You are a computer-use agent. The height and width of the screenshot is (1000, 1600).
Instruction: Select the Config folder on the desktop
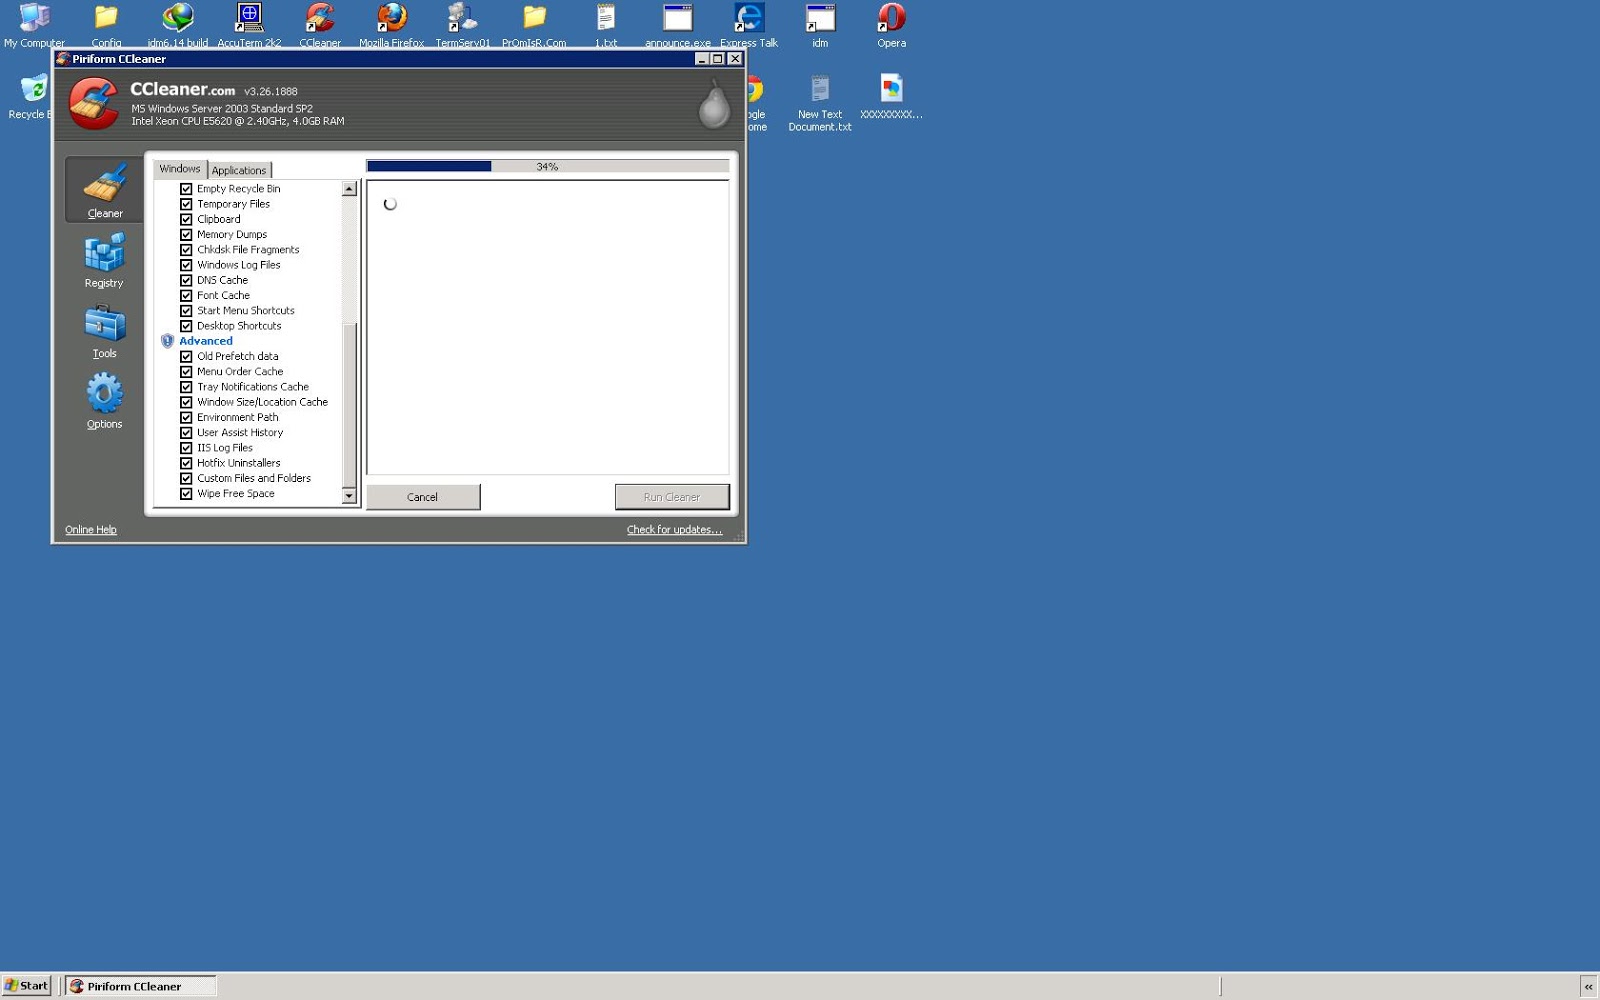point(106,26)
